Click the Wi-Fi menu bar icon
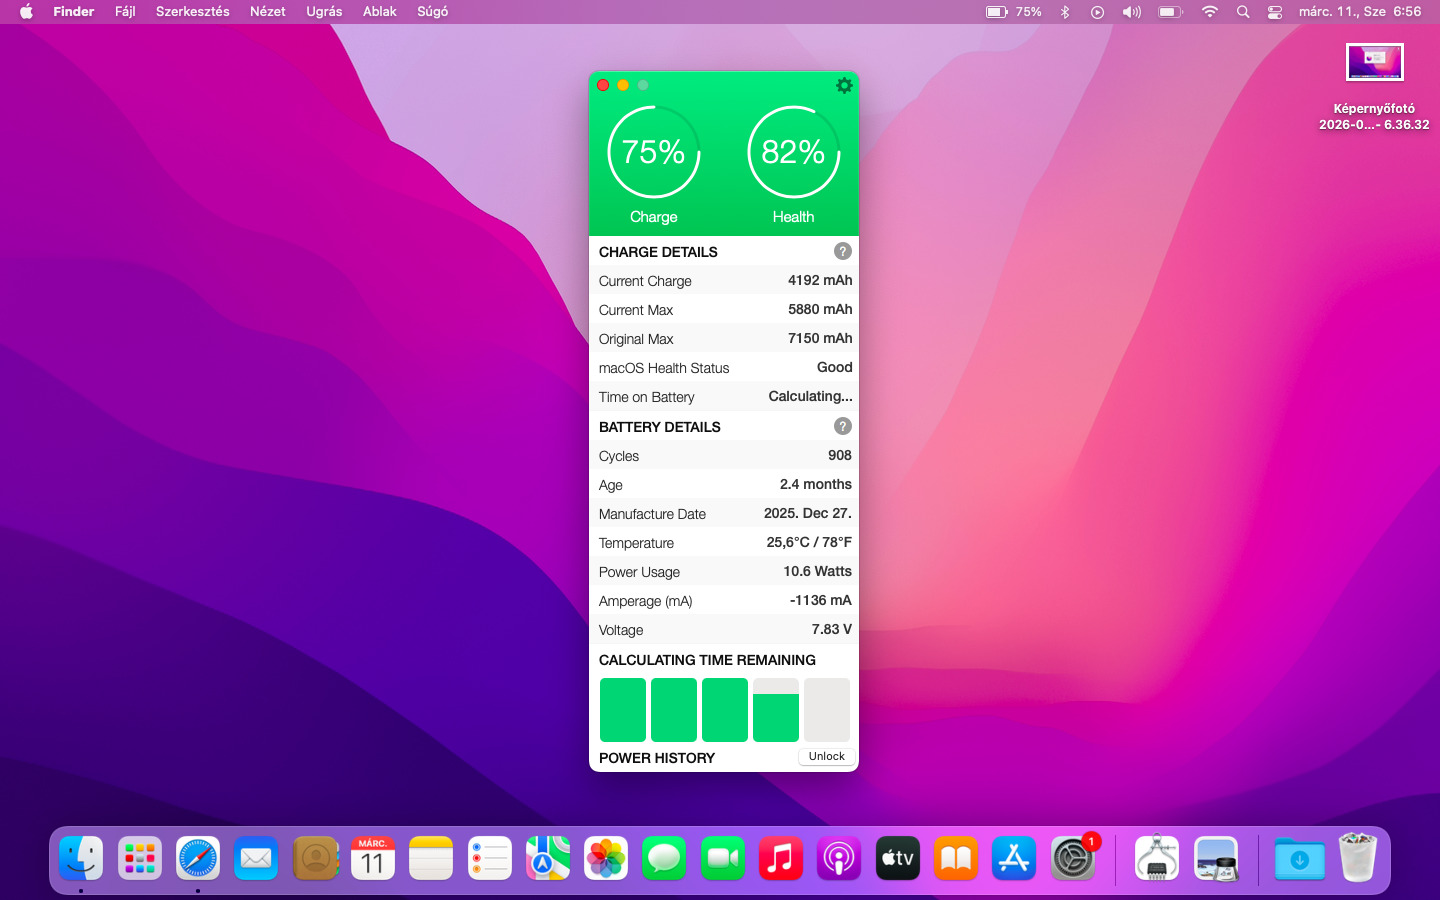The height and width of the screenshot is (900, 1440). (1210, 12)
